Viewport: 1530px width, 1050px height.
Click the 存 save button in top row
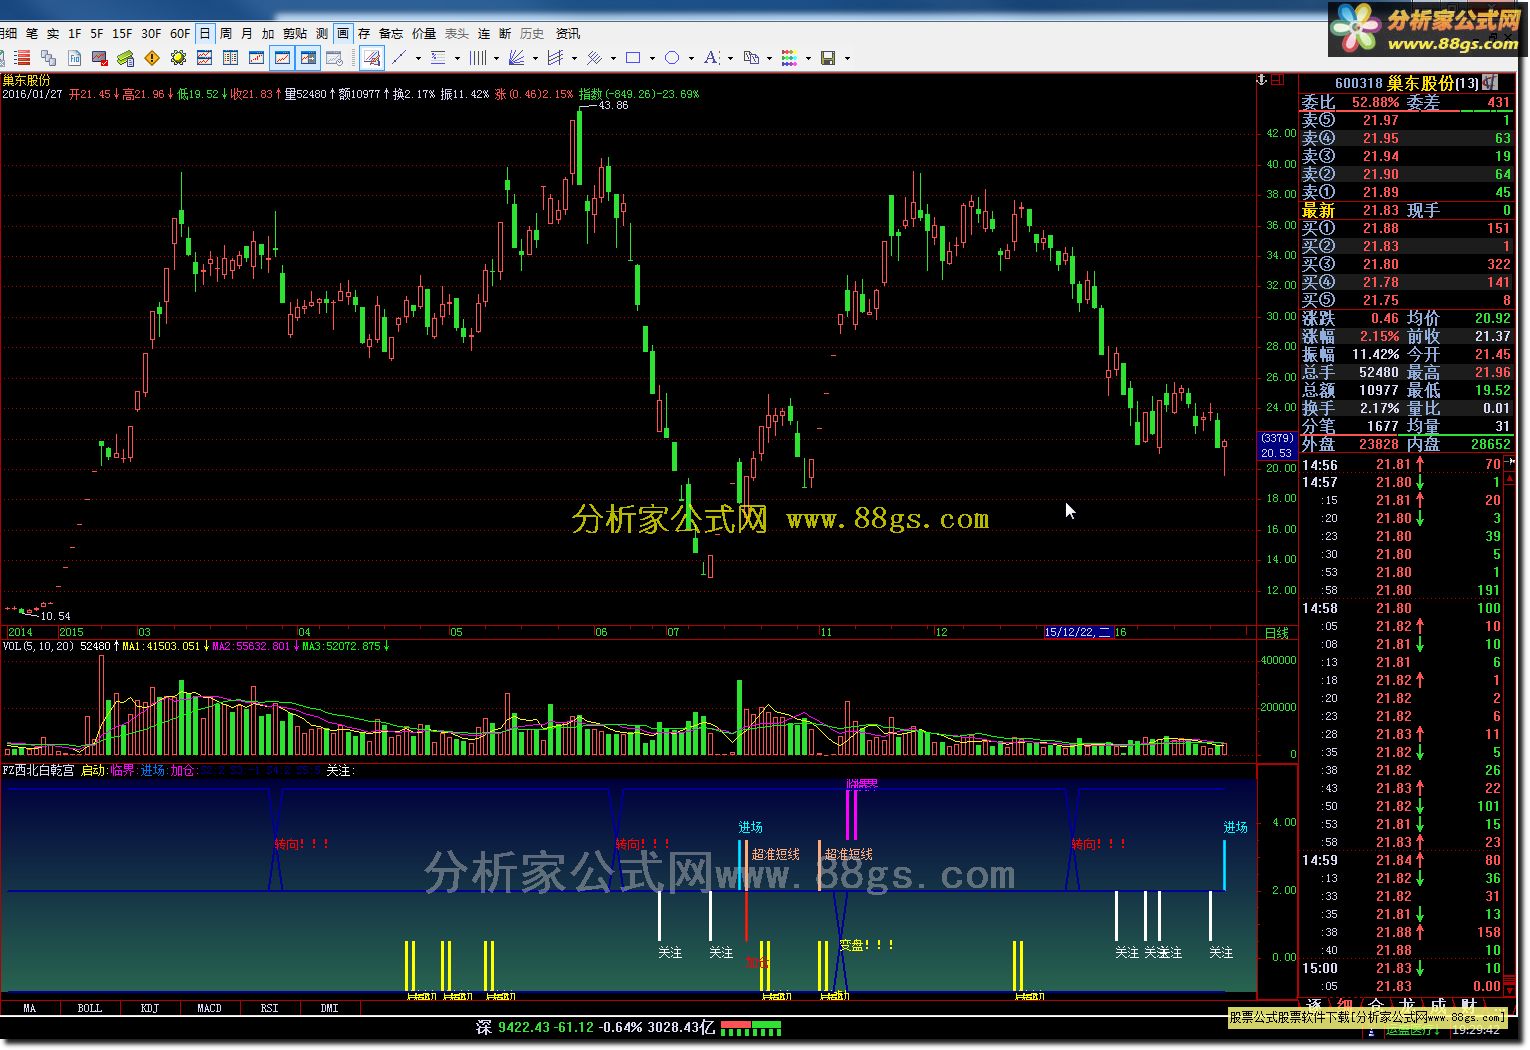pos(364,33)
